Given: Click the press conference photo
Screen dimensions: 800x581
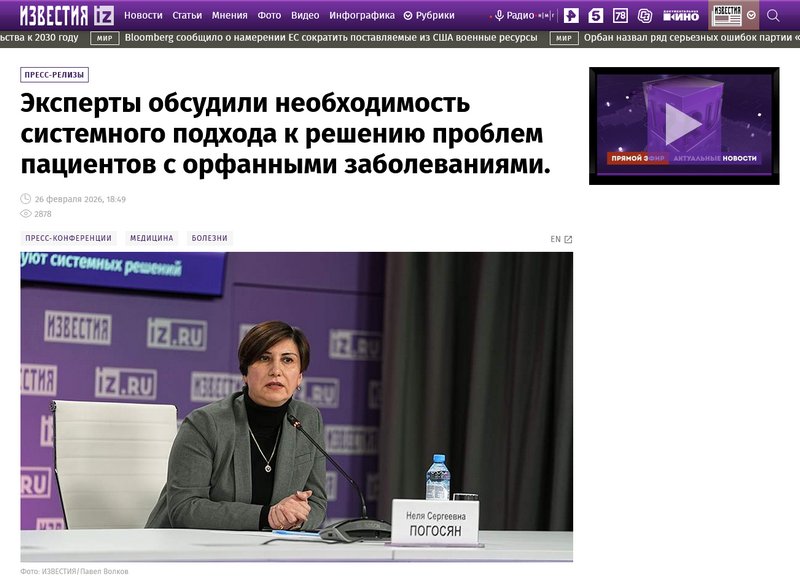Looking at the screenshot, I should 296,407.
